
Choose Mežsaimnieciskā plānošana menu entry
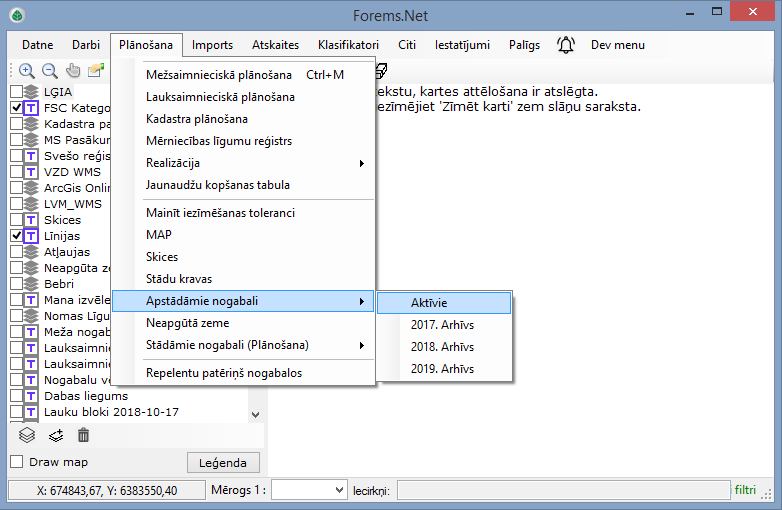pyautogui.click(x=243, y=75)
